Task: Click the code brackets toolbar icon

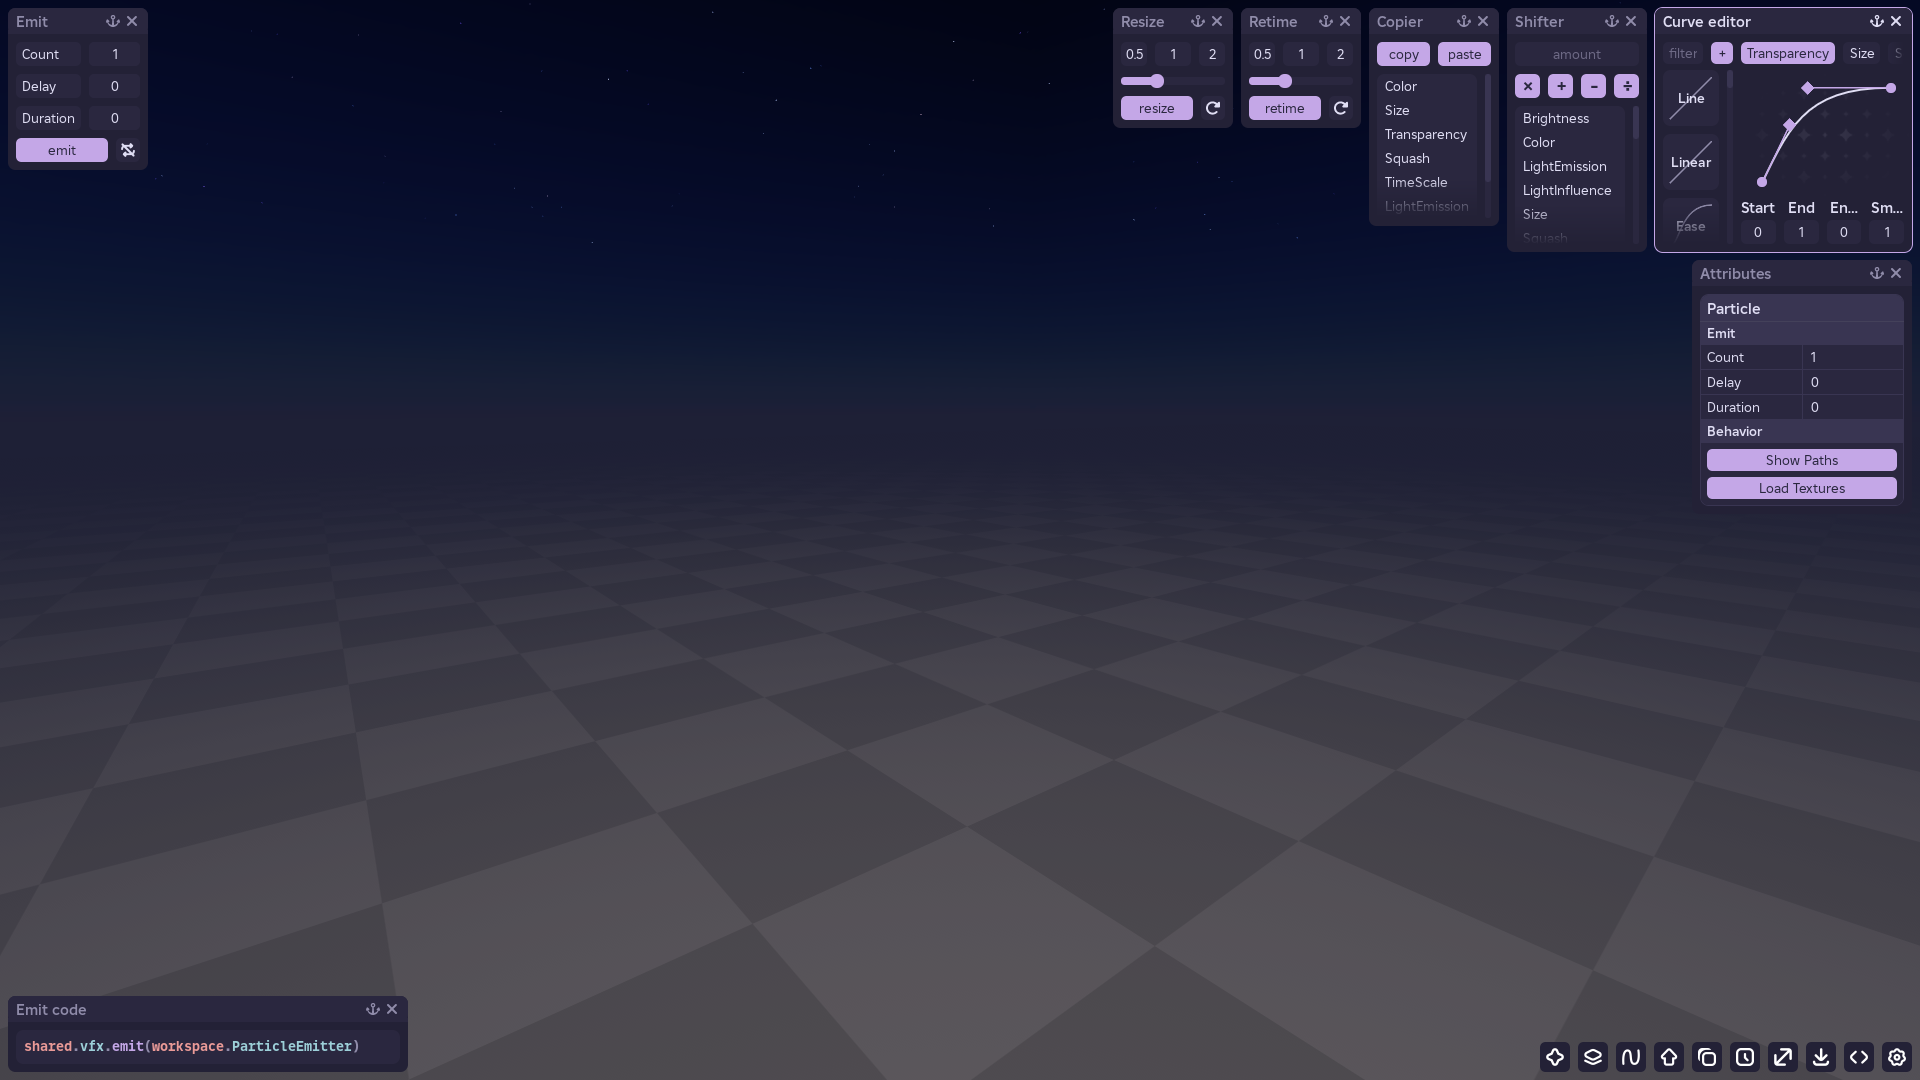Action: click(1859, 1057)
